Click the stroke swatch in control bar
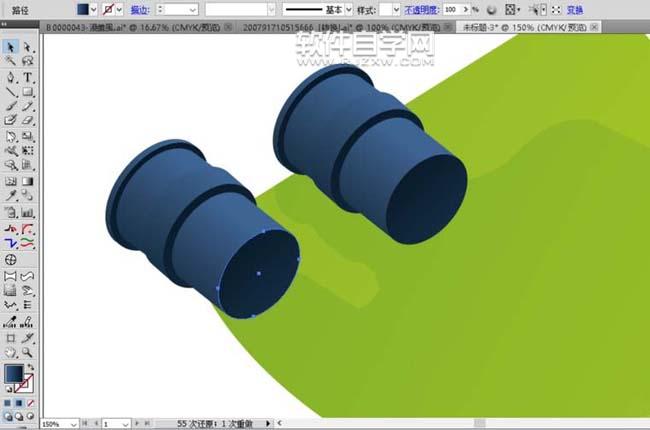This screenshot has width=650, height=430. 108,9
